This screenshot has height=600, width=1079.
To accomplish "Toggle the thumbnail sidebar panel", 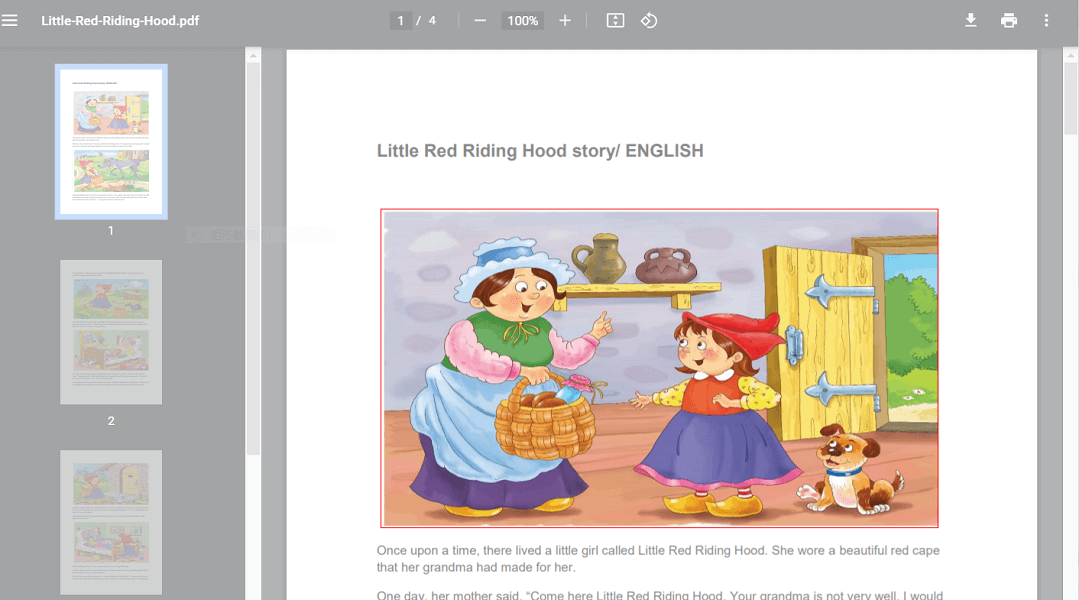I will pos(10,20).
